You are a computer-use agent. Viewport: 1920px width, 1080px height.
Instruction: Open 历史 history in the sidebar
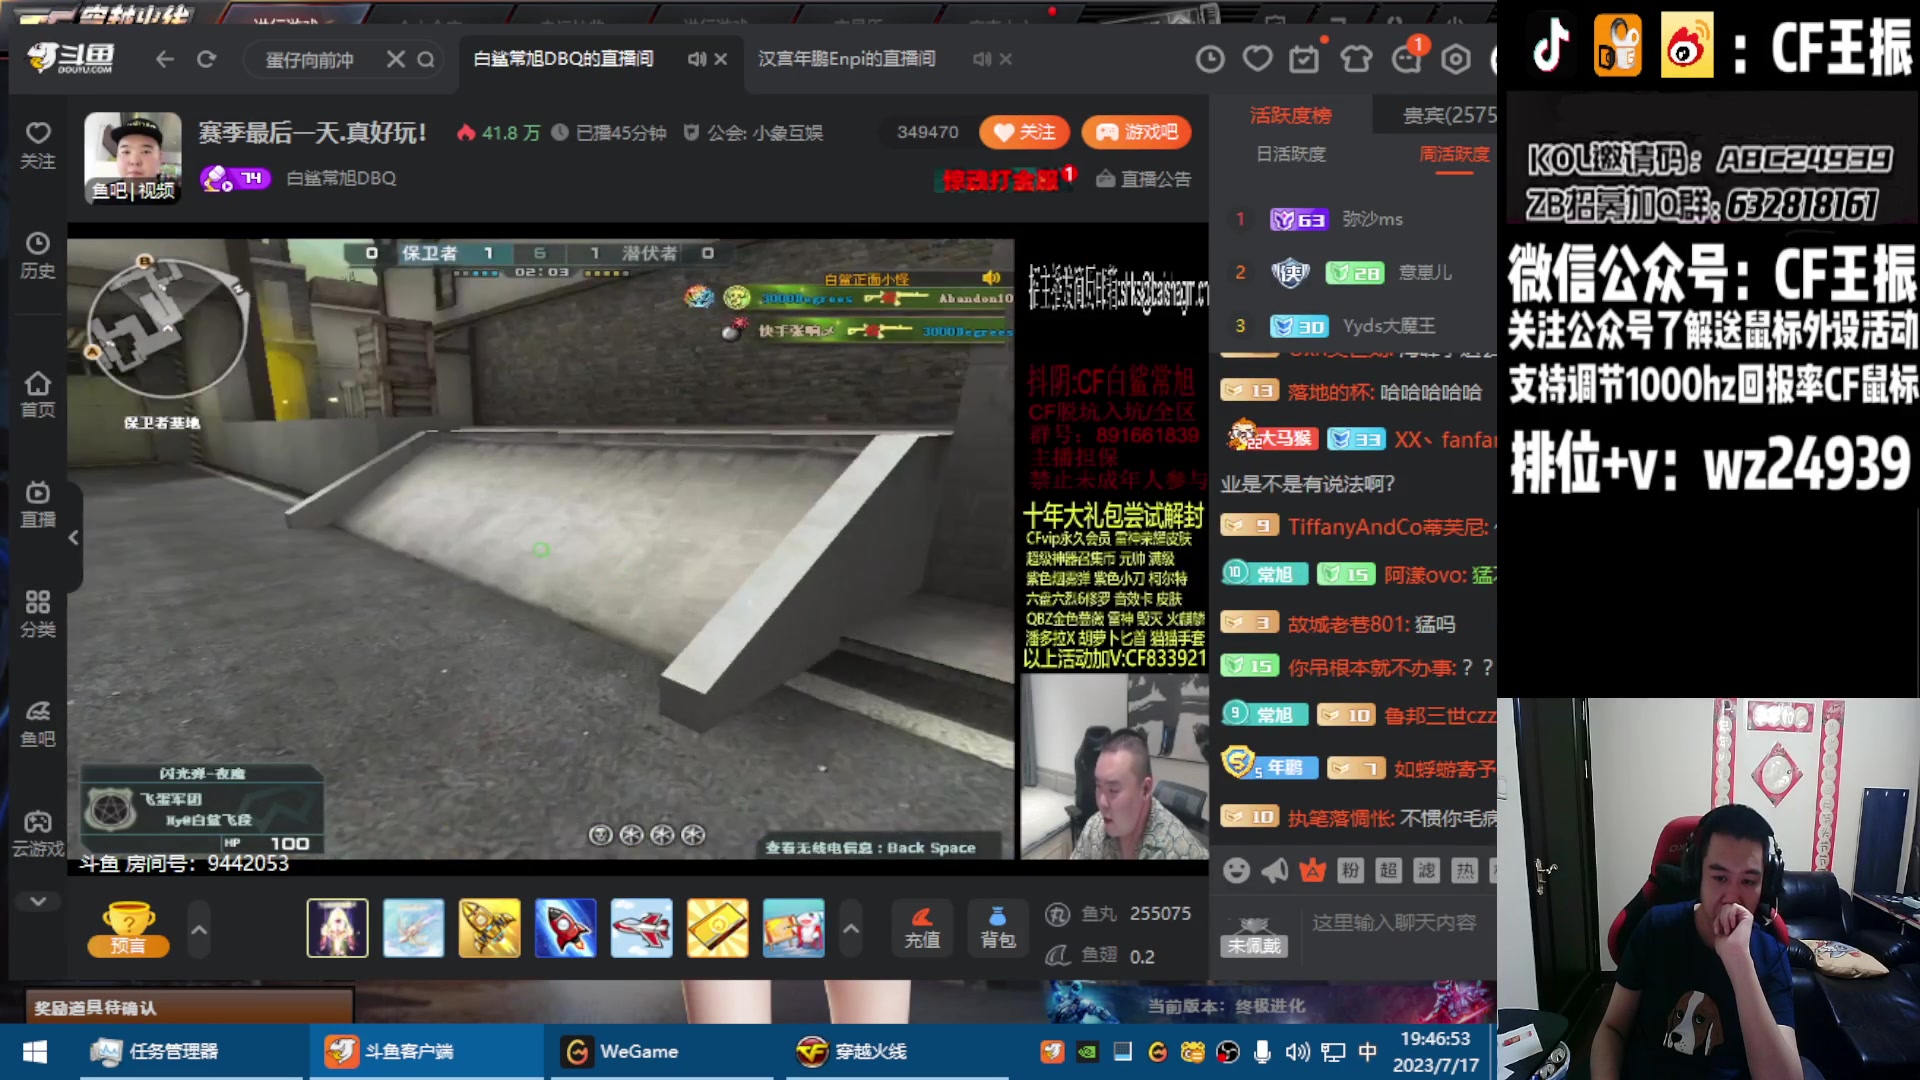[38, 255]
